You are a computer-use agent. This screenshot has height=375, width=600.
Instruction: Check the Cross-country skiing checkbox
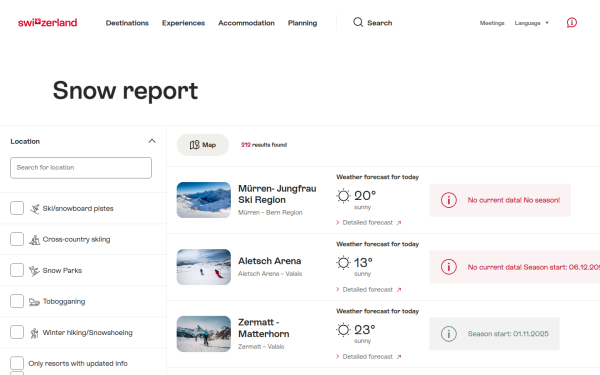click(x=17, y=239)
